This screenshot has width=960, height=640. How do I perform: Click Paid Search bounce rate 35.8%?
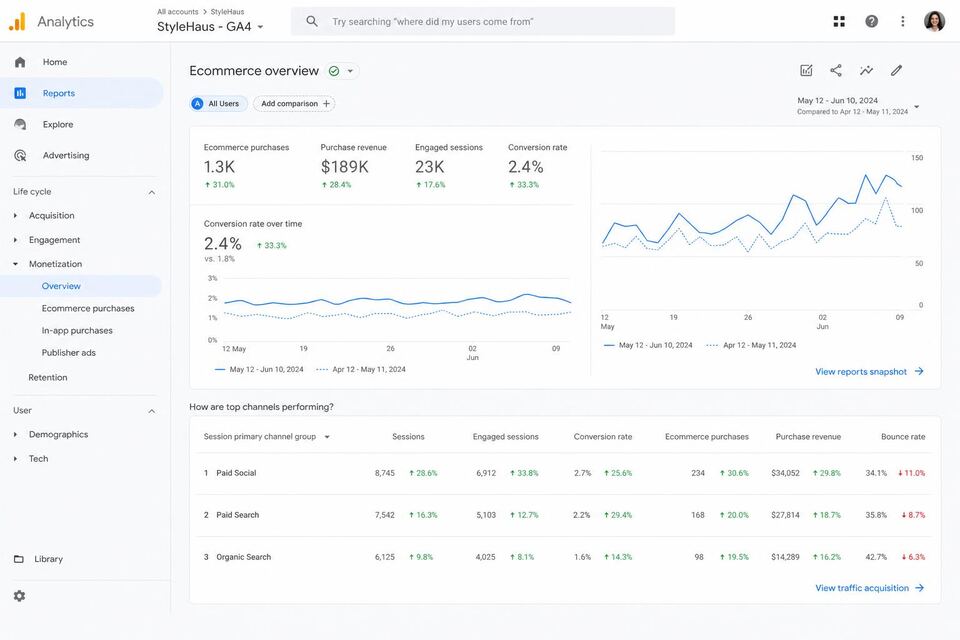pyautogui.click(x=876, y=515)
